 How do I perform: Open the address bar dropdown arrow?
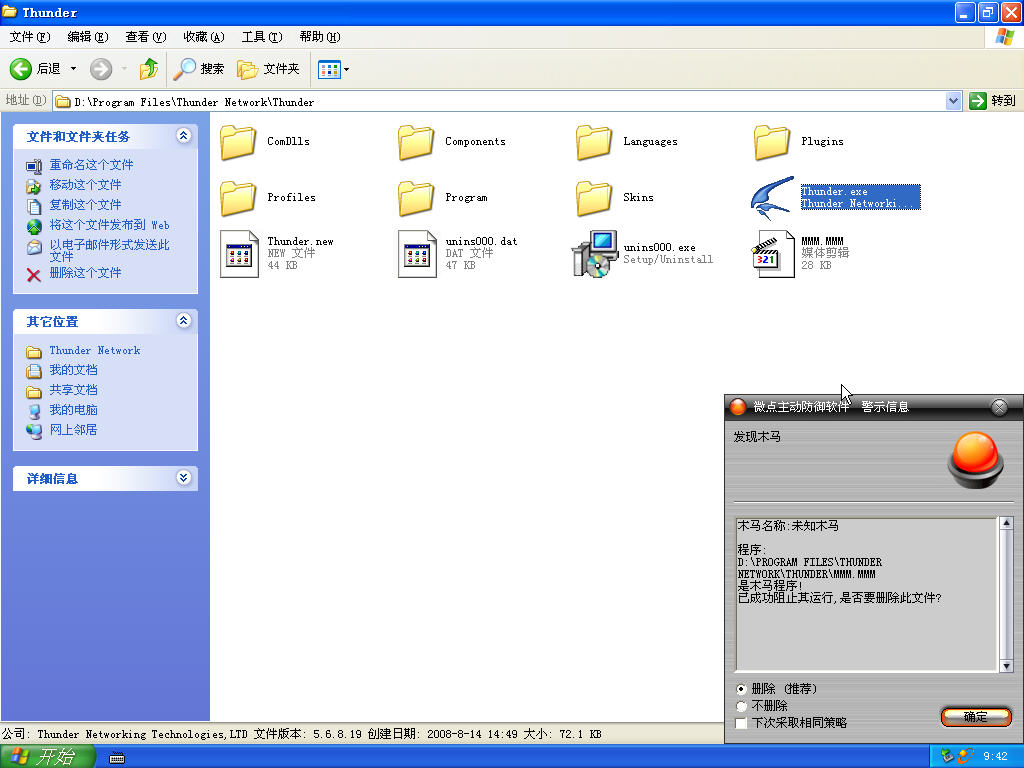coord(953,101)
